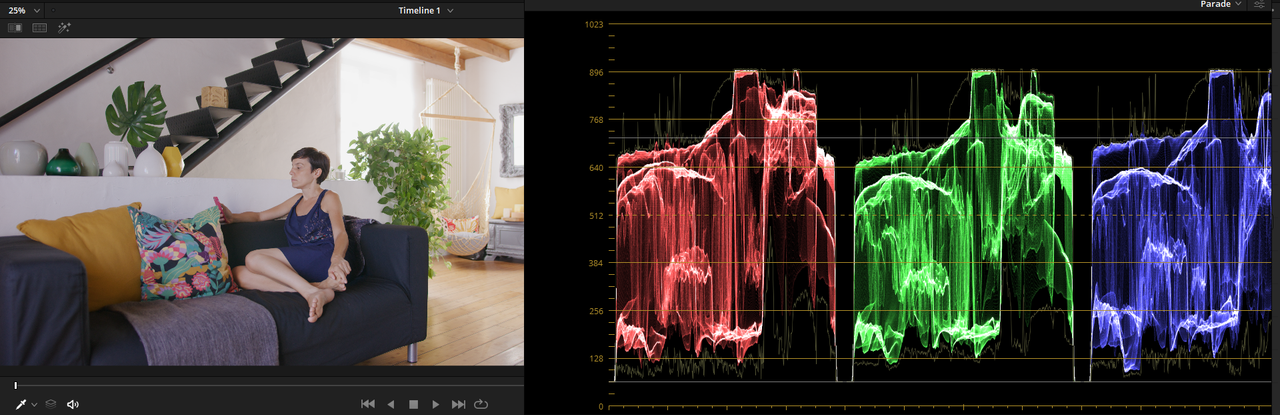Click the 1023 scale label
This screenshot has width=1280, height=415.
point(594,24)
